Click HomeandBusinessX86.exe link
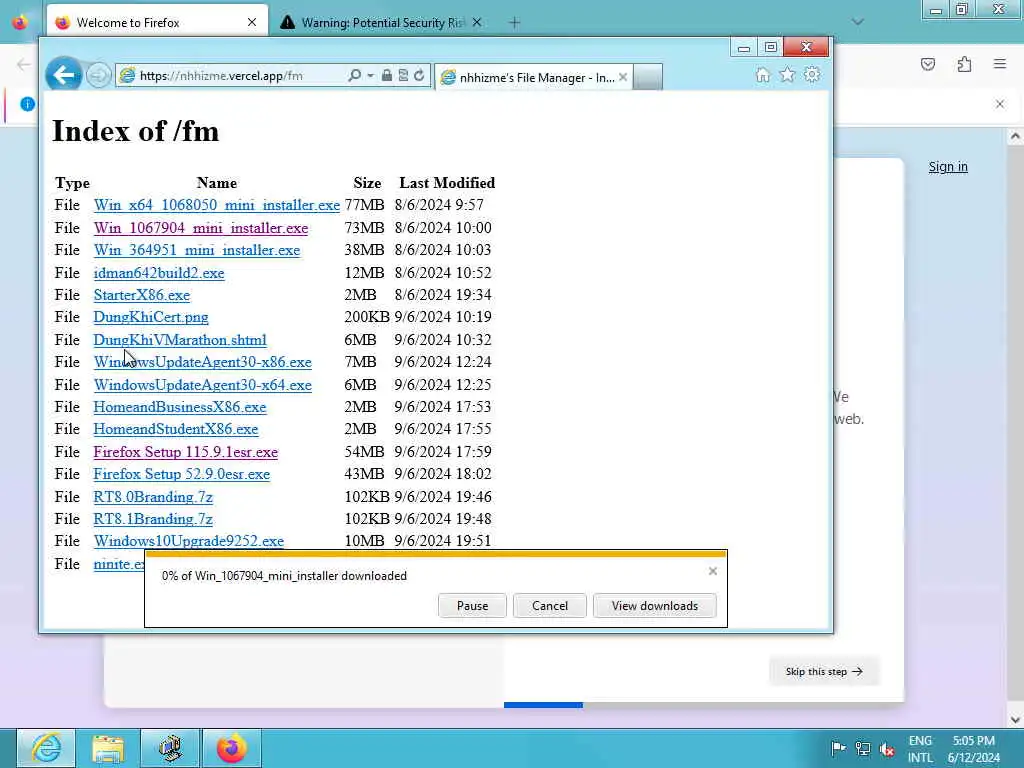The height and width of the screenshot is (768, 1024). point(180,408)
